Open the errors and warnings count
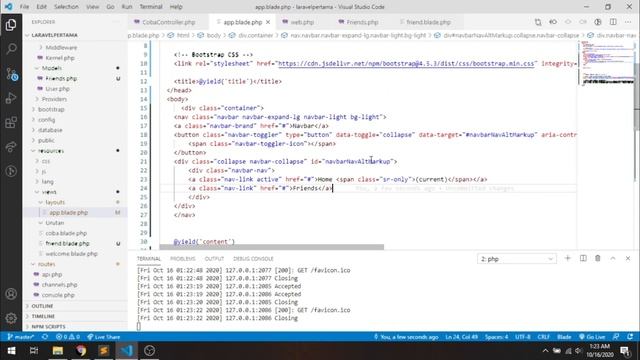The image size is (640, 360). tap(68, 337)
